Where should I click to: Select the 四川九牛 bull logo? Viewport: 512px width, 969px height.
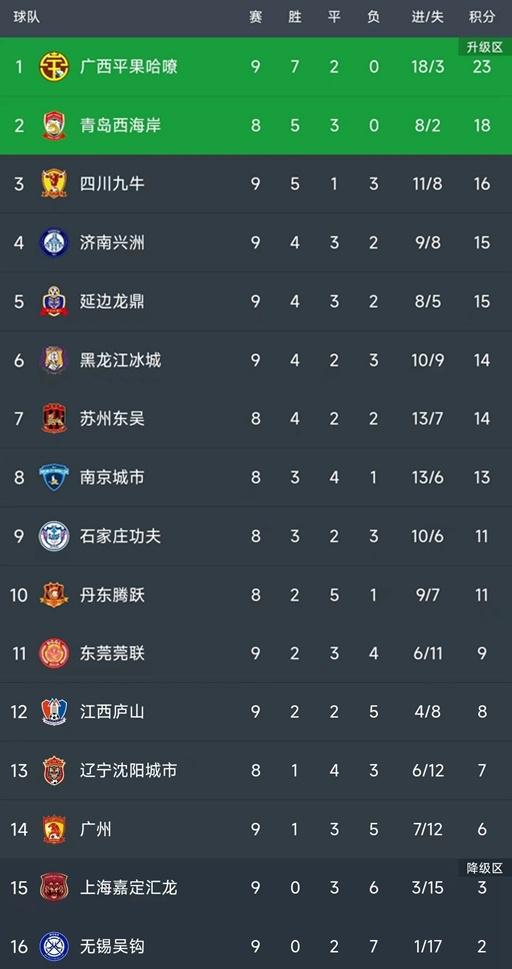click(x=54, y=184)
